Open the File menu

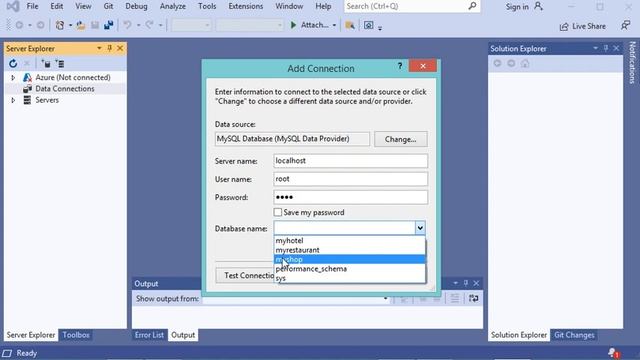[32, 6]
